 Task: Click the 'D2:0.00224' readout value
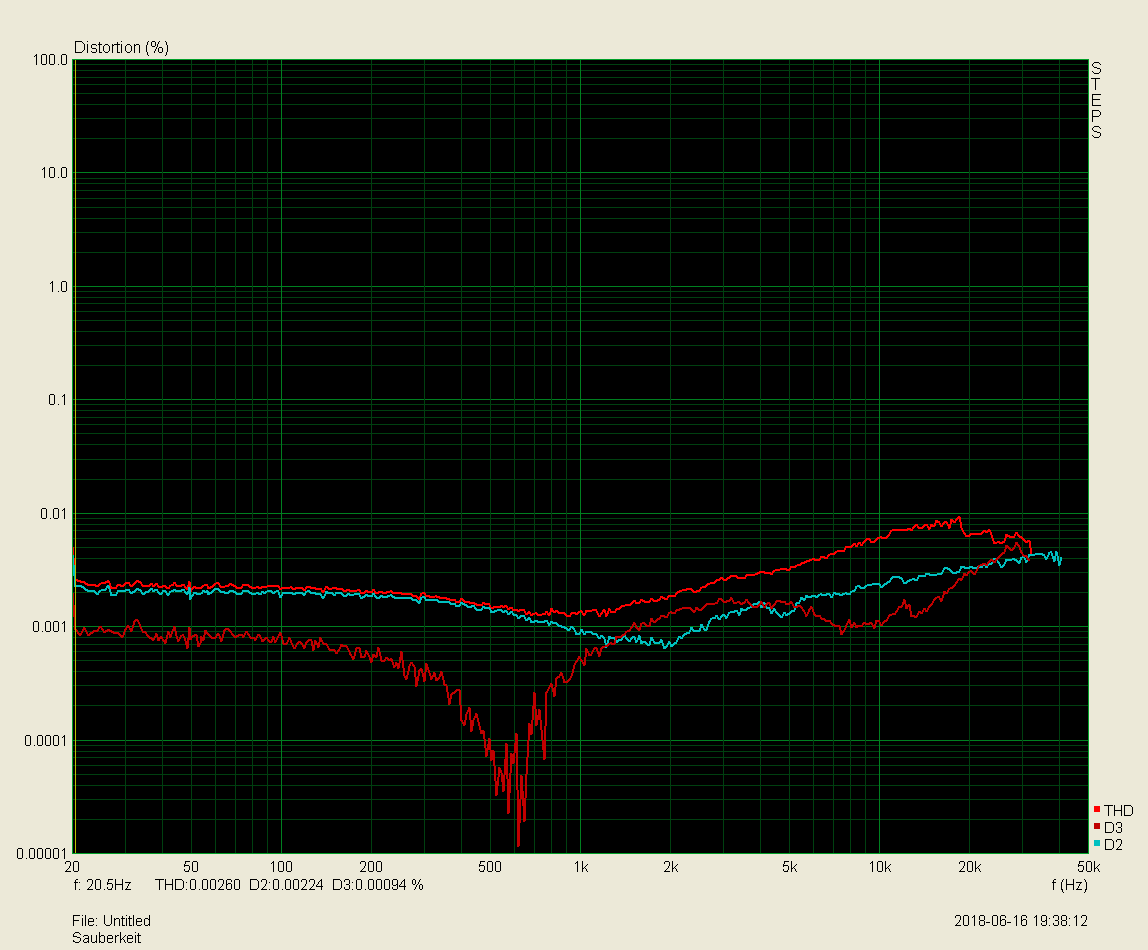[x=286, y=885]
